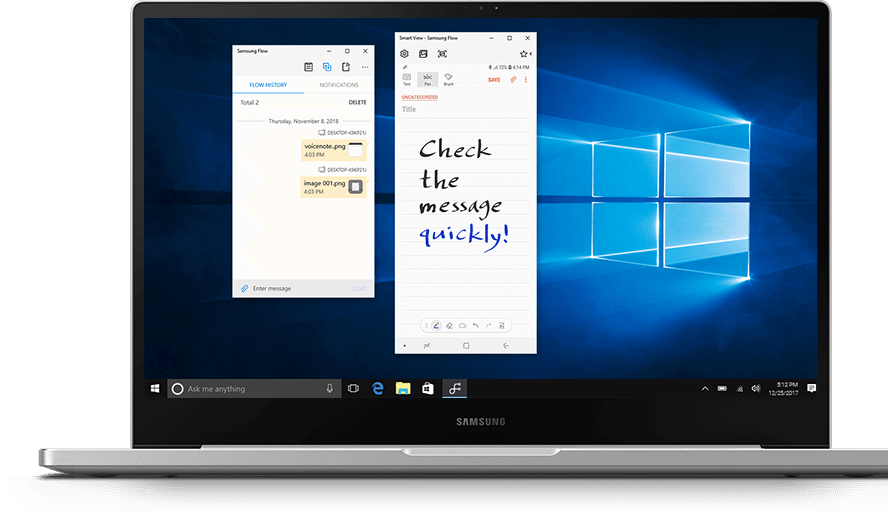Click the blue Smart View icon in Samsung Flow
The height and width of the screenshot is (517, 888).
[327, 67]
